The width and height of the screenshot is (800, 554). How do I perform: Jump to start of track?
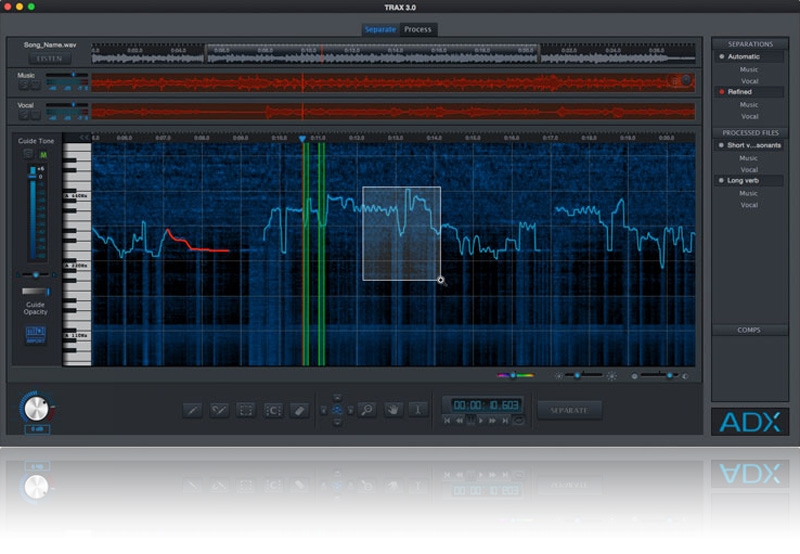447,420
